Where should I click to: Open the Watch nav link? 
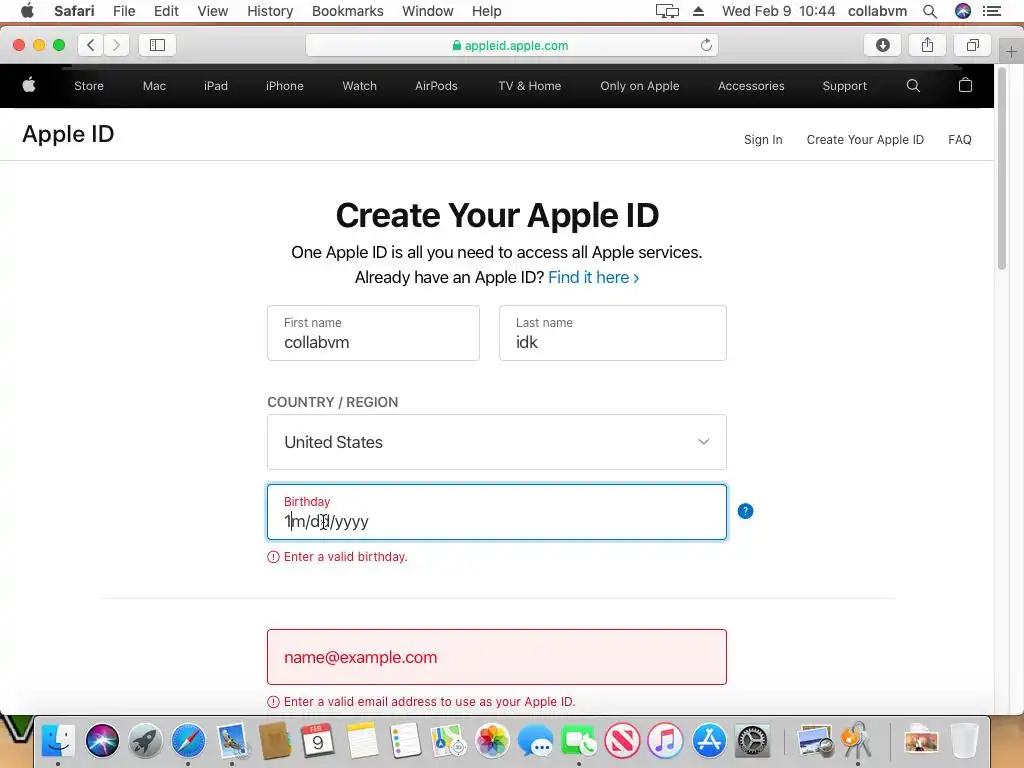[359, 86]
